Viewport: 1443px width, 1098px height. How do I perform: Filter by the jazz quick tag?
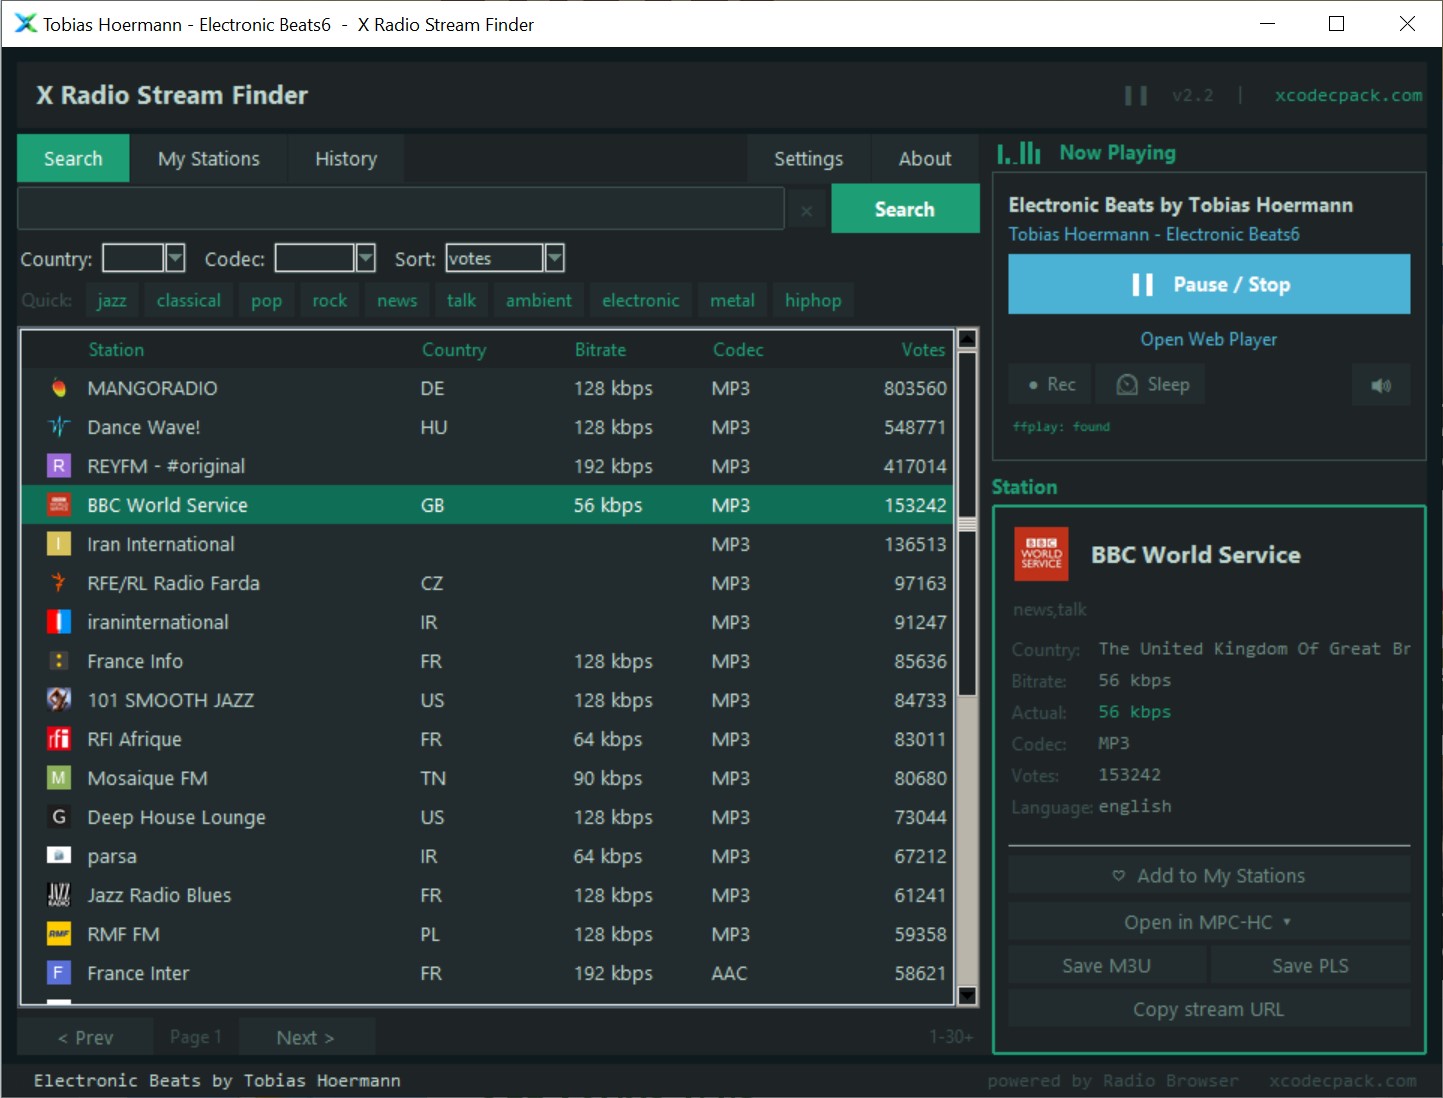tap(112, 300)
